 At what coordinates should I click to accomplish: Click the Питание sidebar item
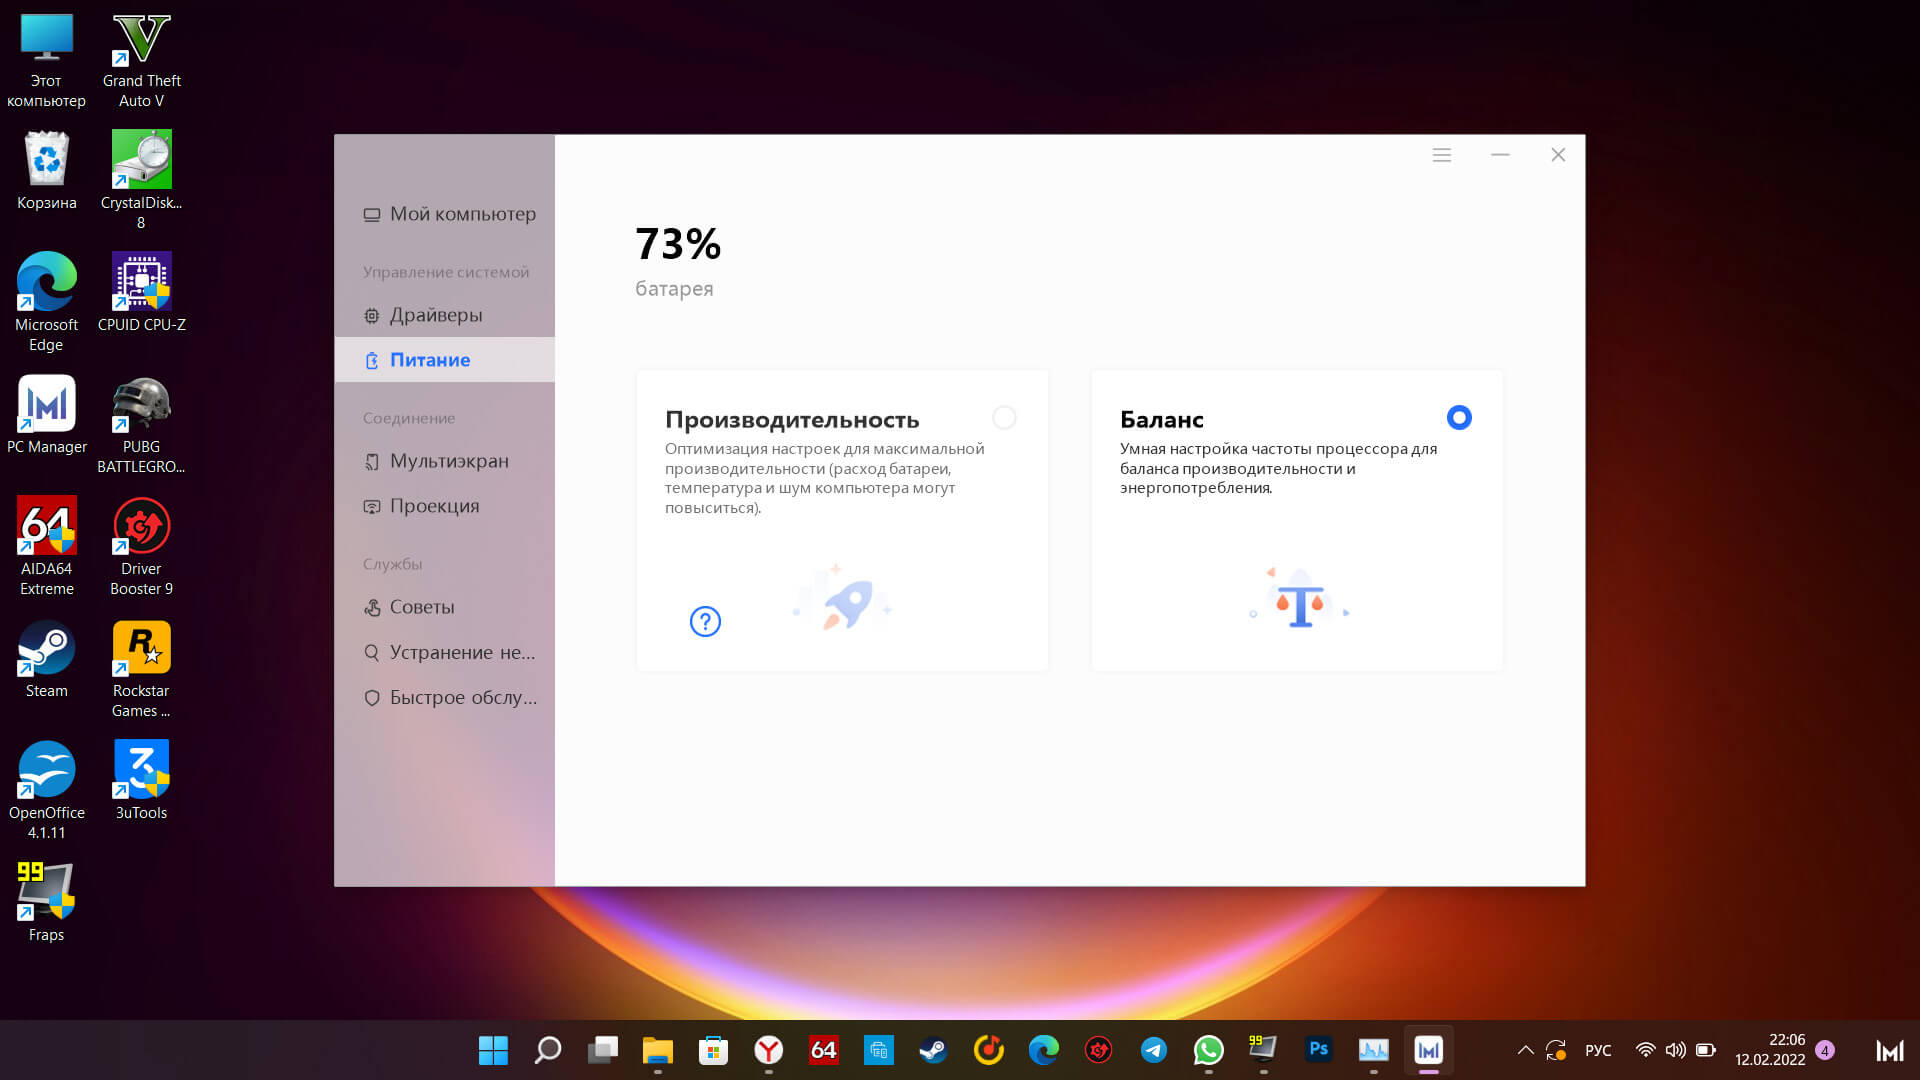pyautogui.click(x=430, y=360)
